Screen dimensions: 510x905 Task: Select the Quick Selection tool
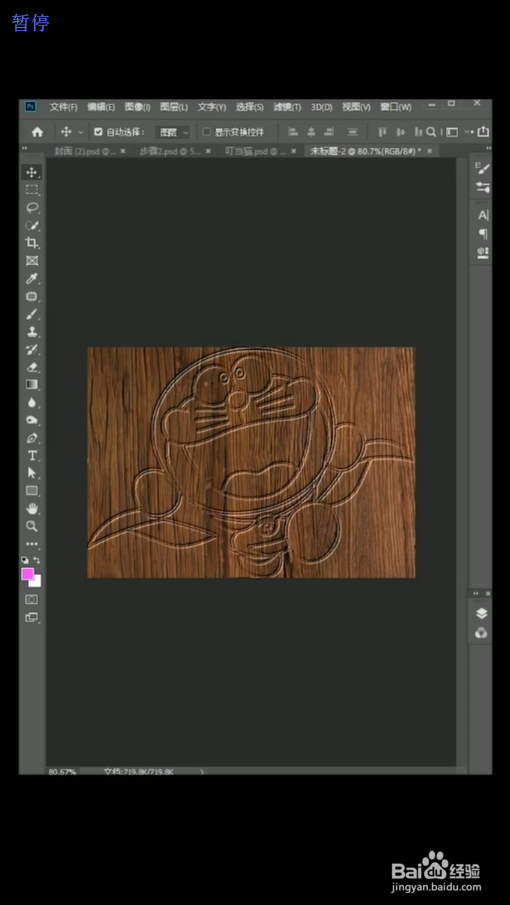[32, 225]
